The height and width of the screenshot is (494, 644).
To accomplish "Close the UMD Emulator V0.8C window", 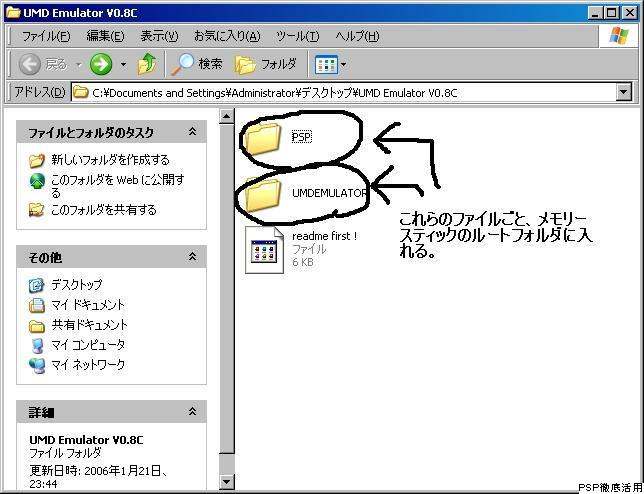I will pyautogui.click(x=629, y=13).
